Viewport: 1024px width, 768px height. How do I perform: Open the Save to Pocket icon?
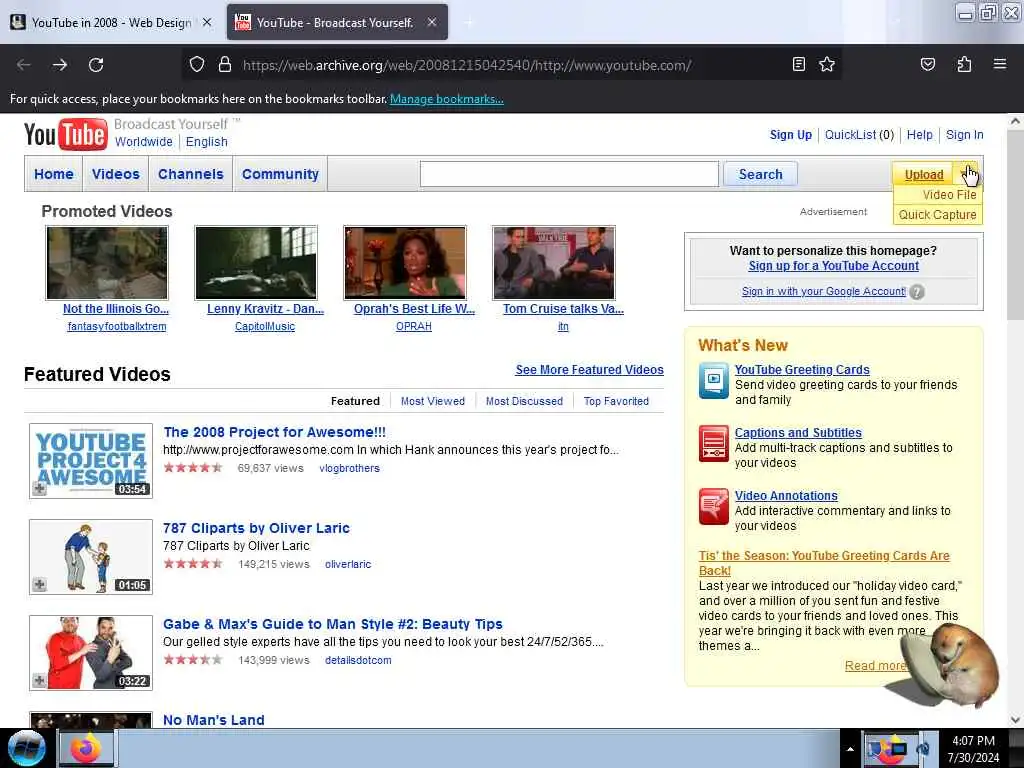[927, 64]
